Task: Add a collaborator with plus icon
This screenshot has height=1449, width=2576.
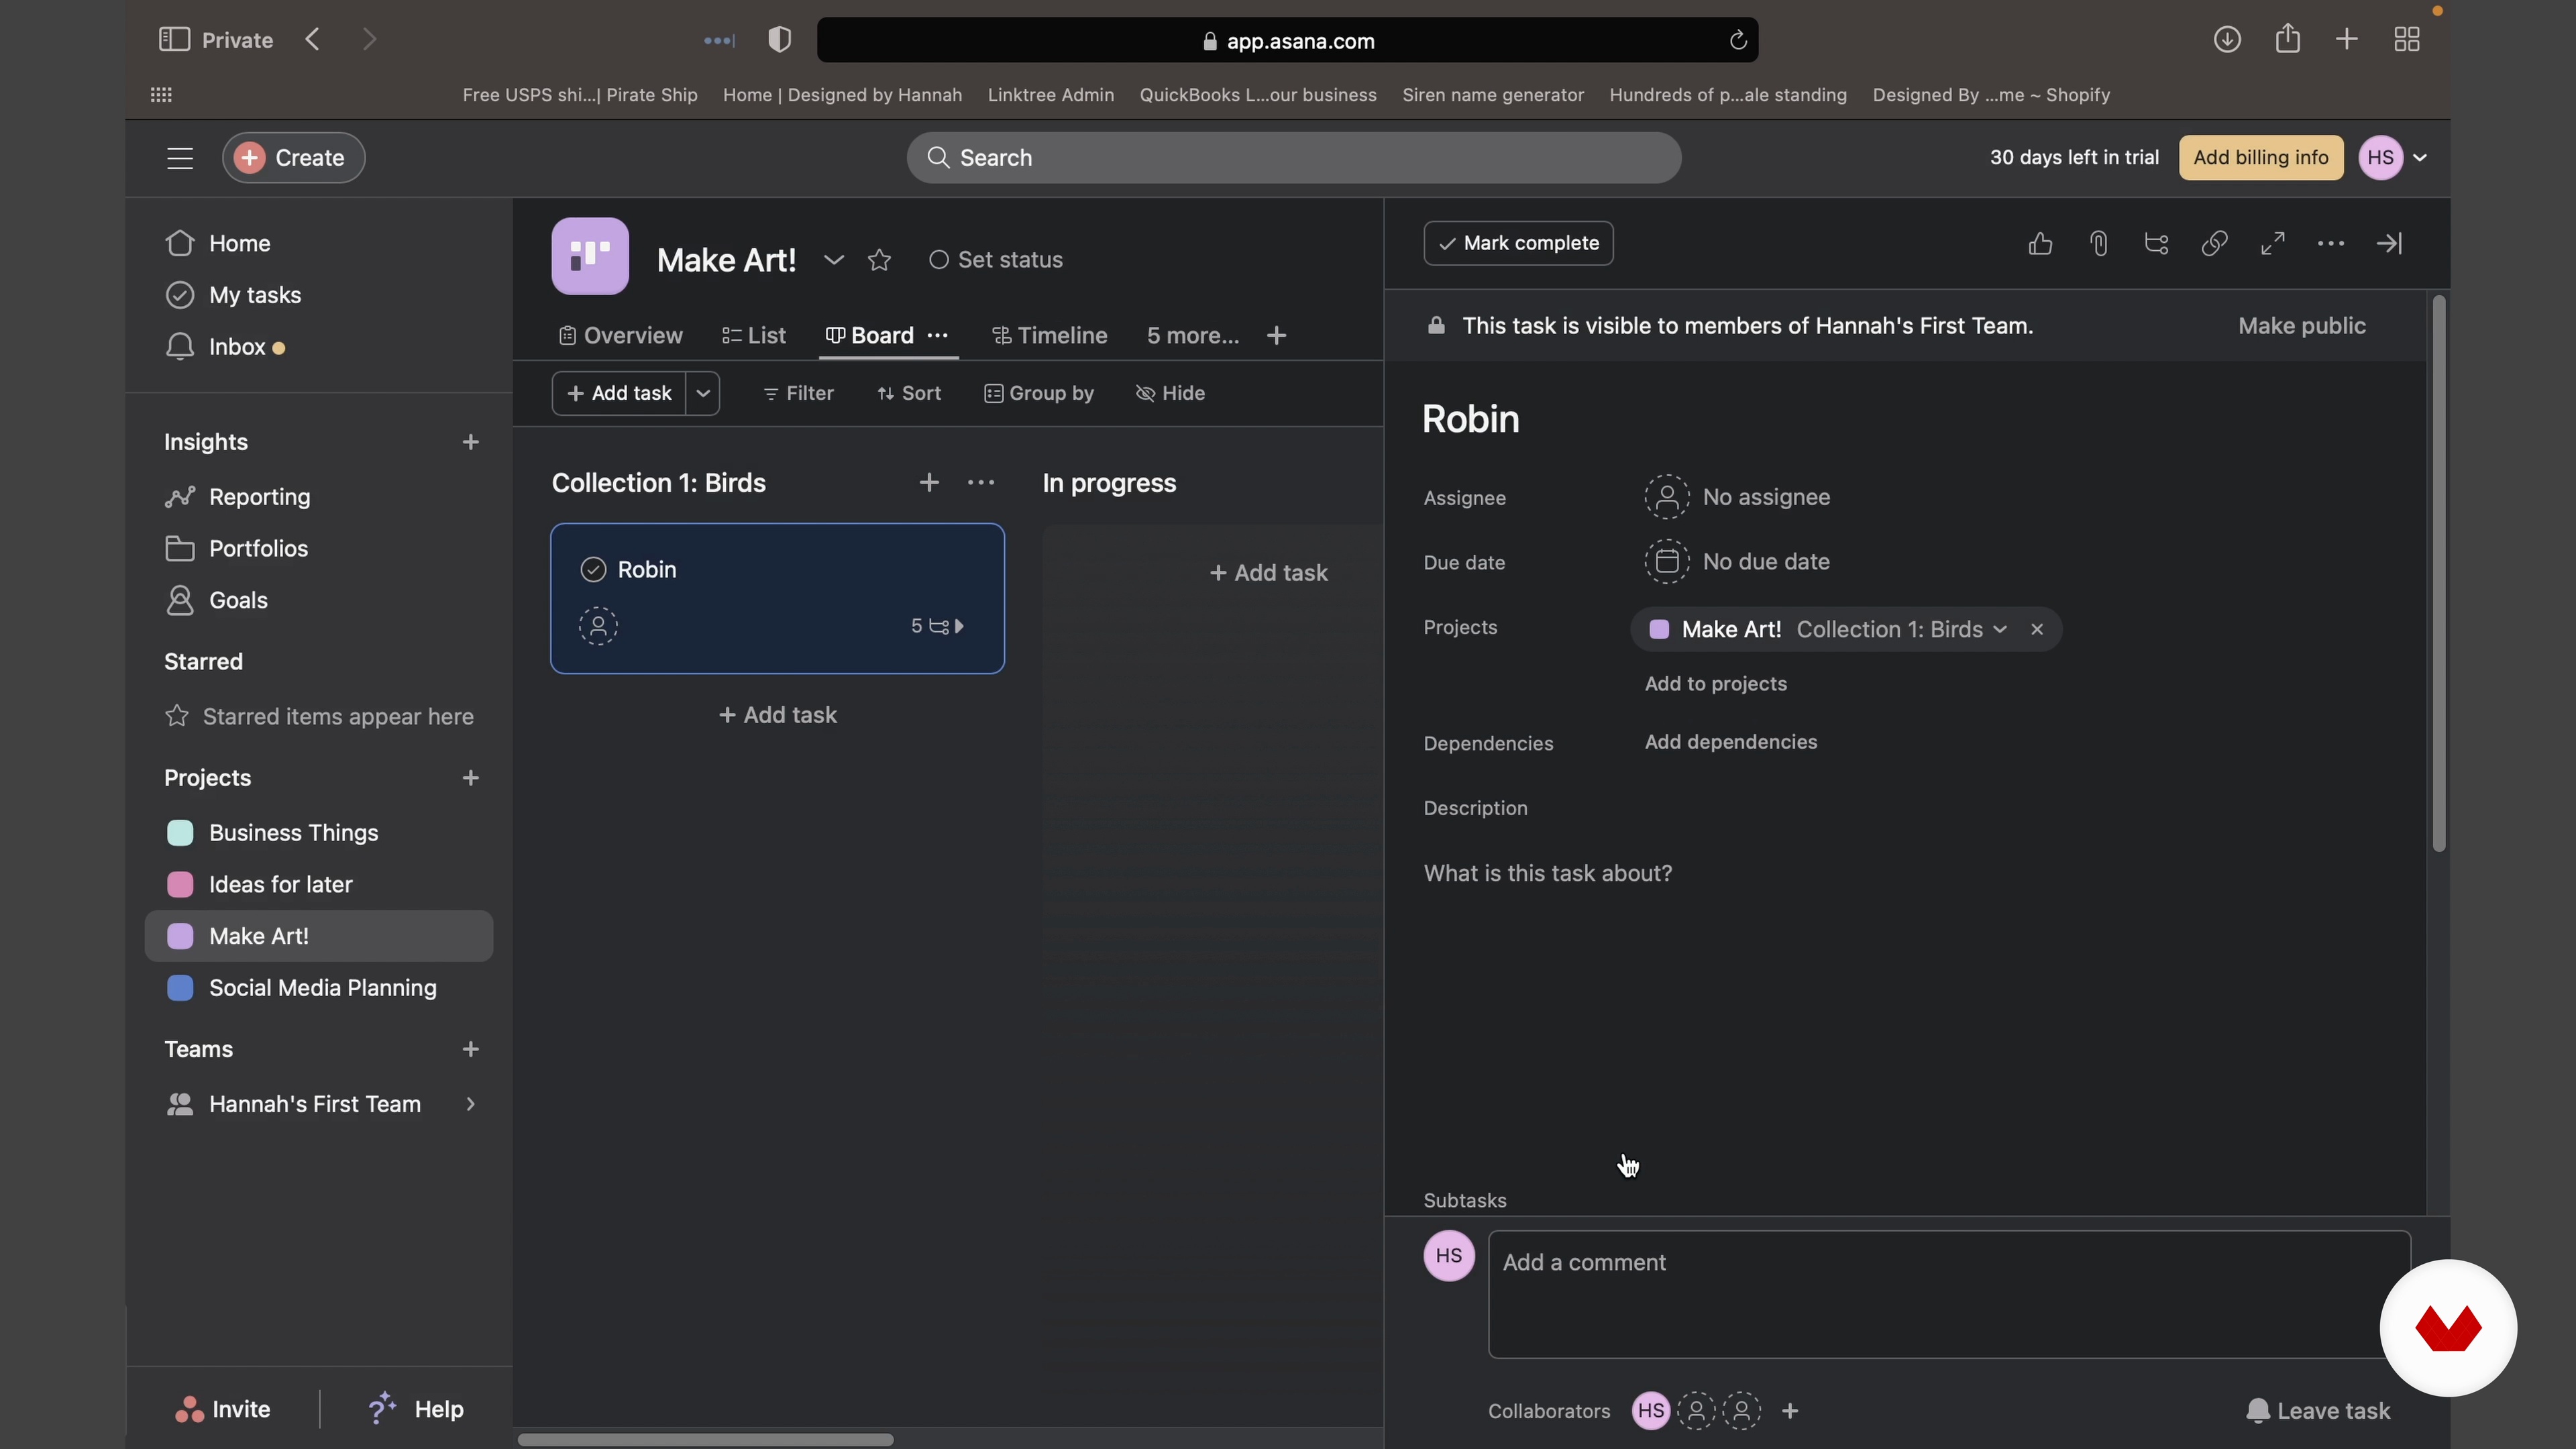Action: pyautogui.click(x=1790, y=1411)
